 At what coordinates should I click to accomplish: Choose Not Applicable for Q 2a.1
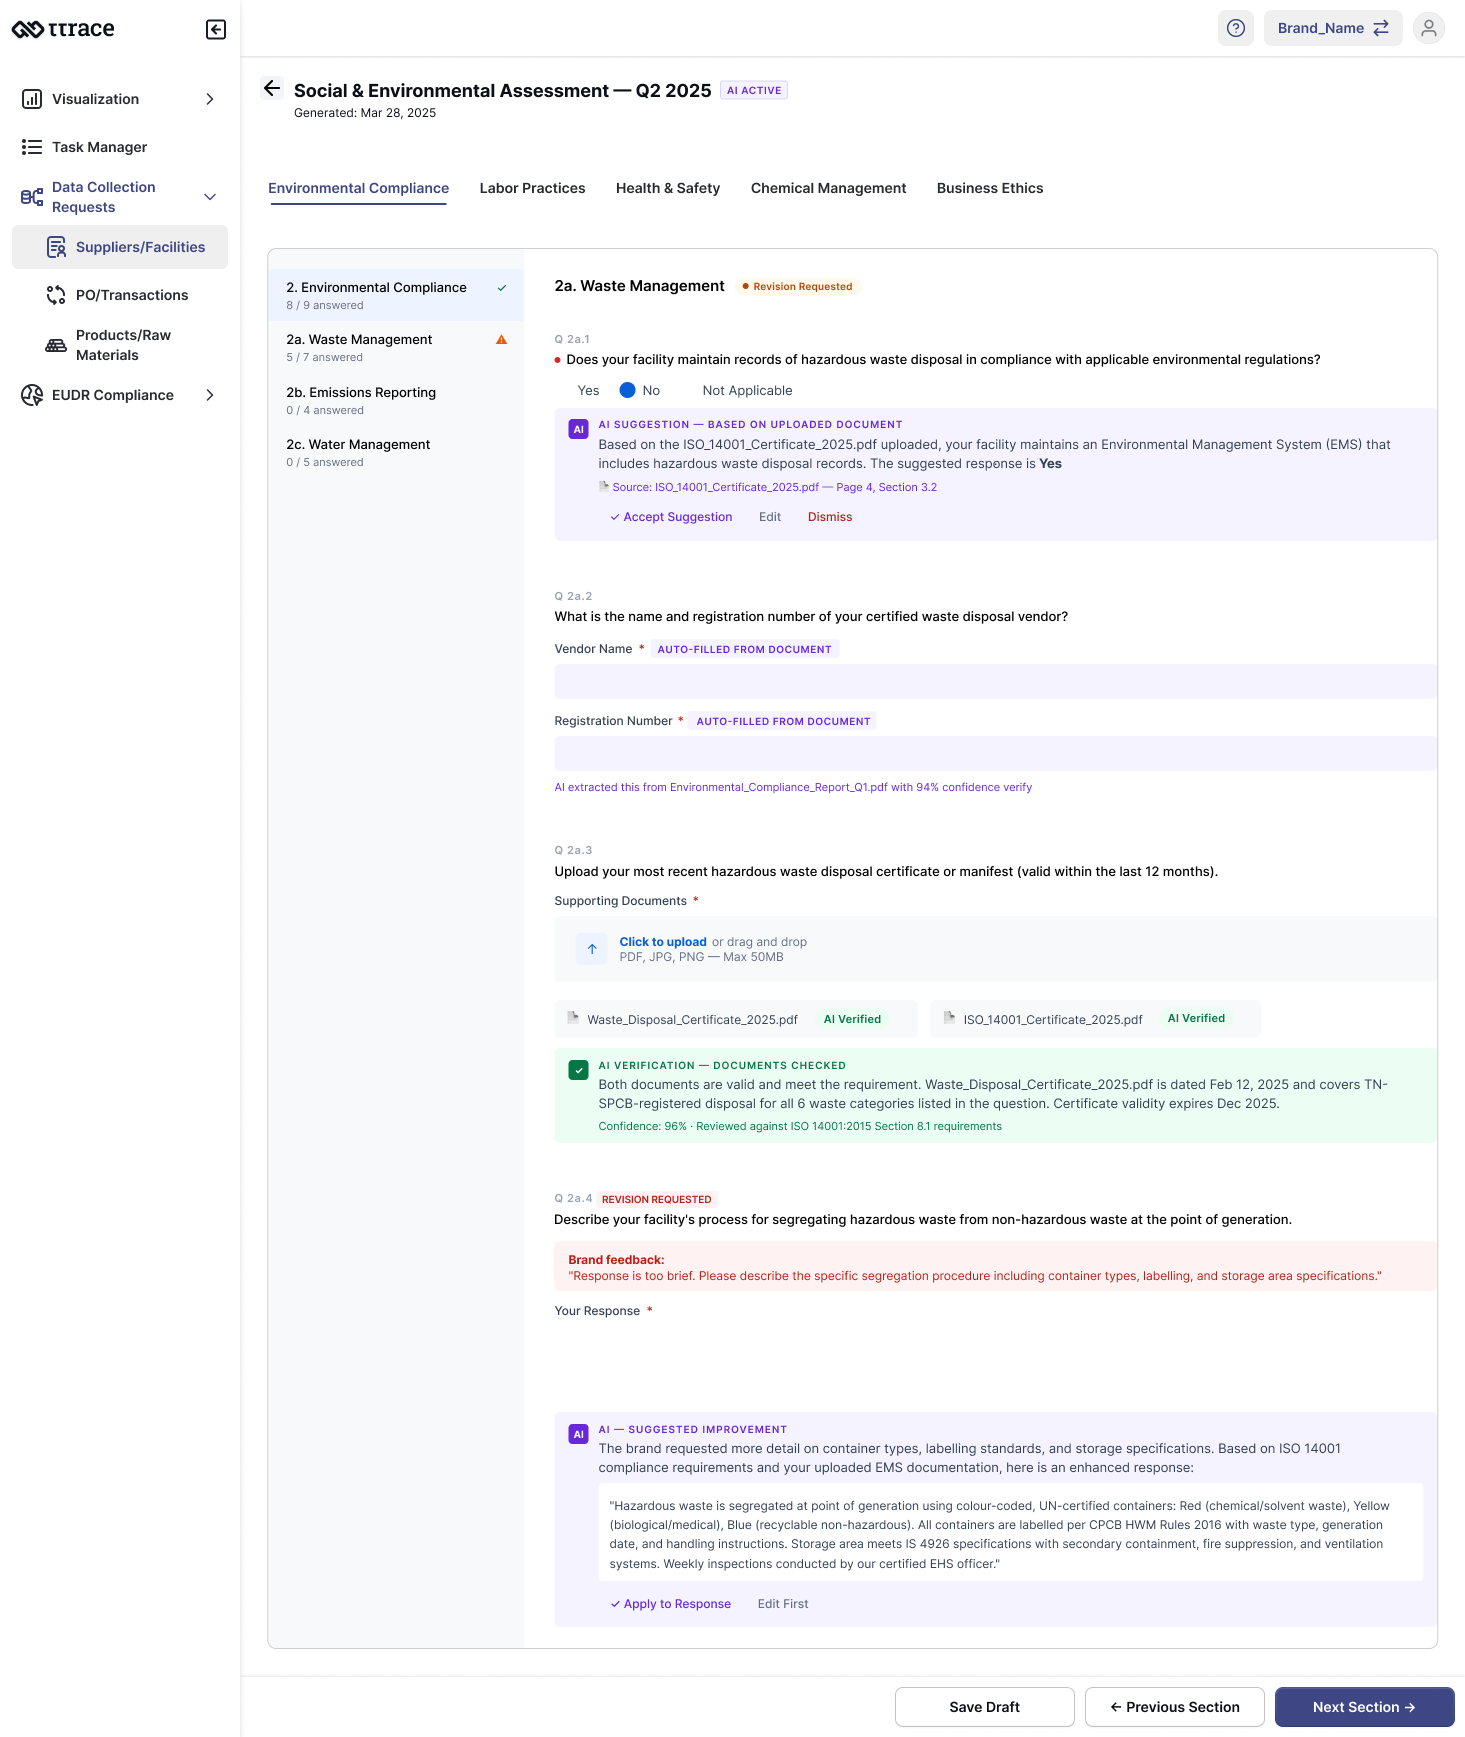747,391
